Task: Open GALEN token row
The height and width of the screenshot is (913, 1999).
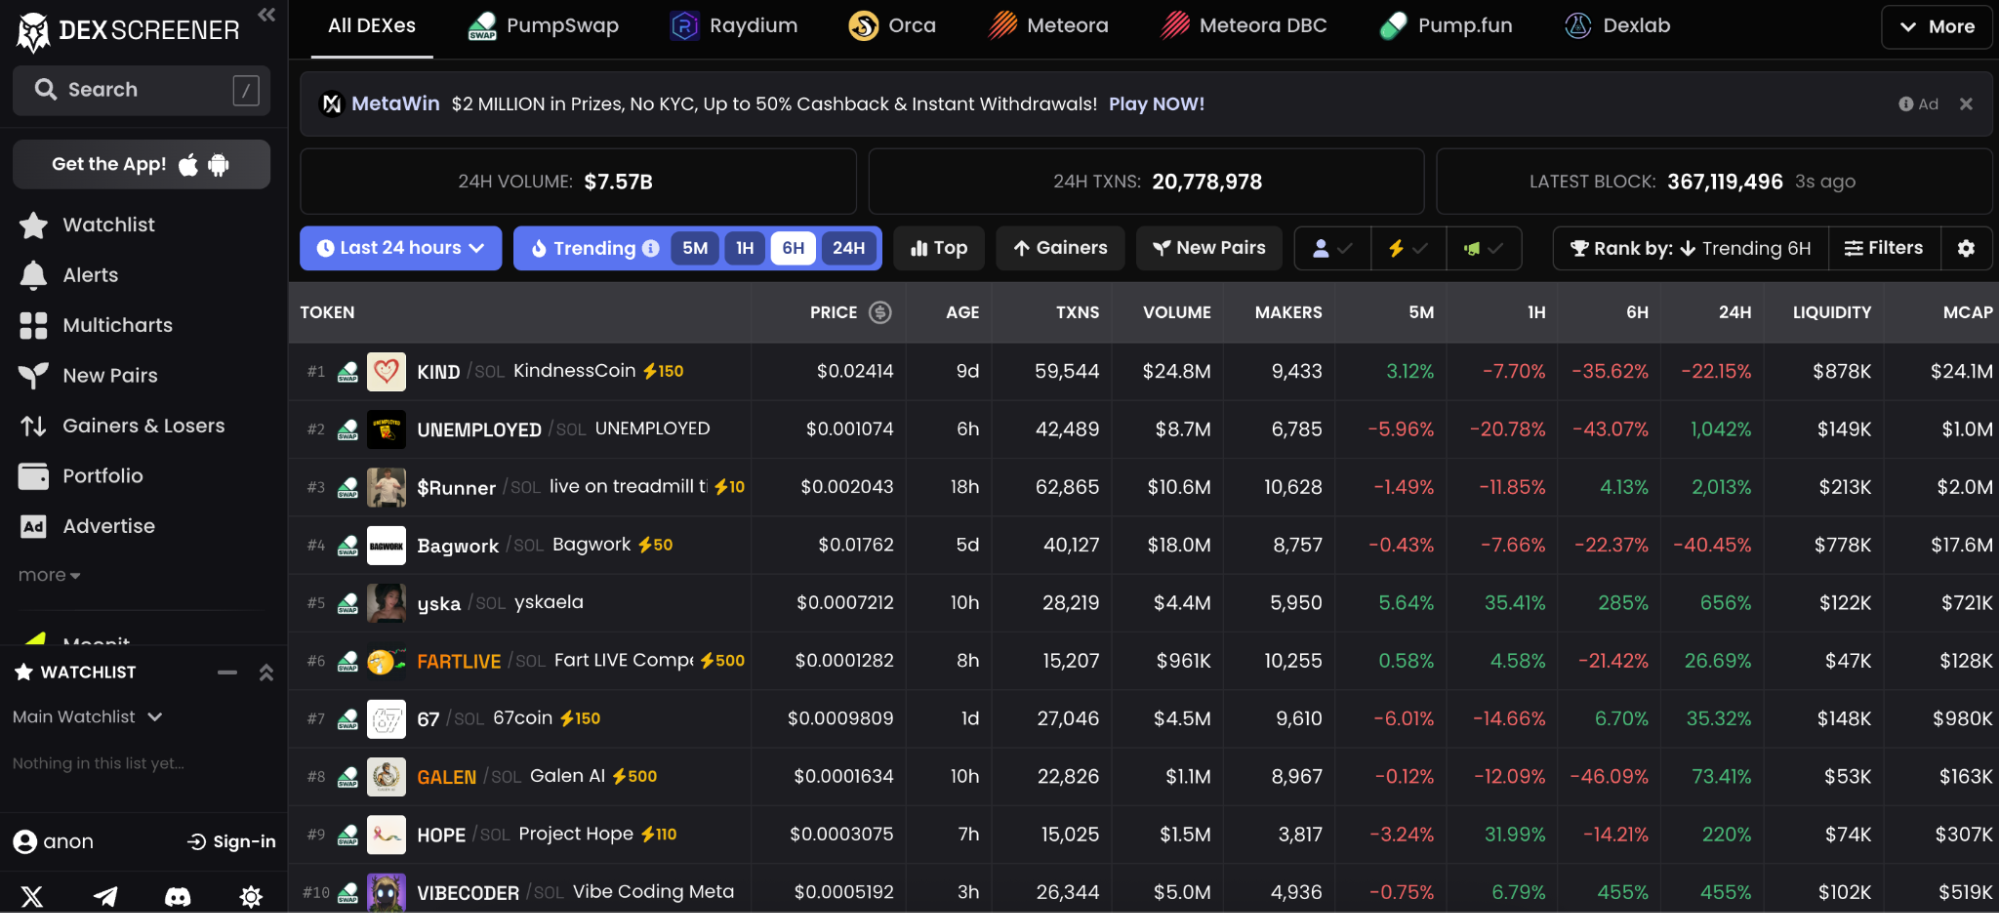Action: (1144, 777)
